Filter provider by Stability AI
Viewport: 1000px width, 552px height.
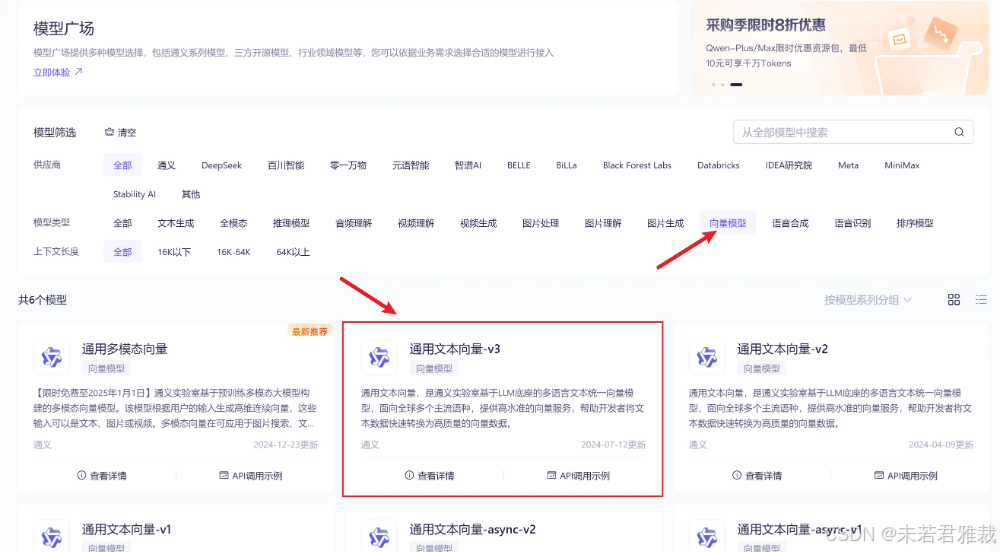pyautogui.click(x=134, y=194)
